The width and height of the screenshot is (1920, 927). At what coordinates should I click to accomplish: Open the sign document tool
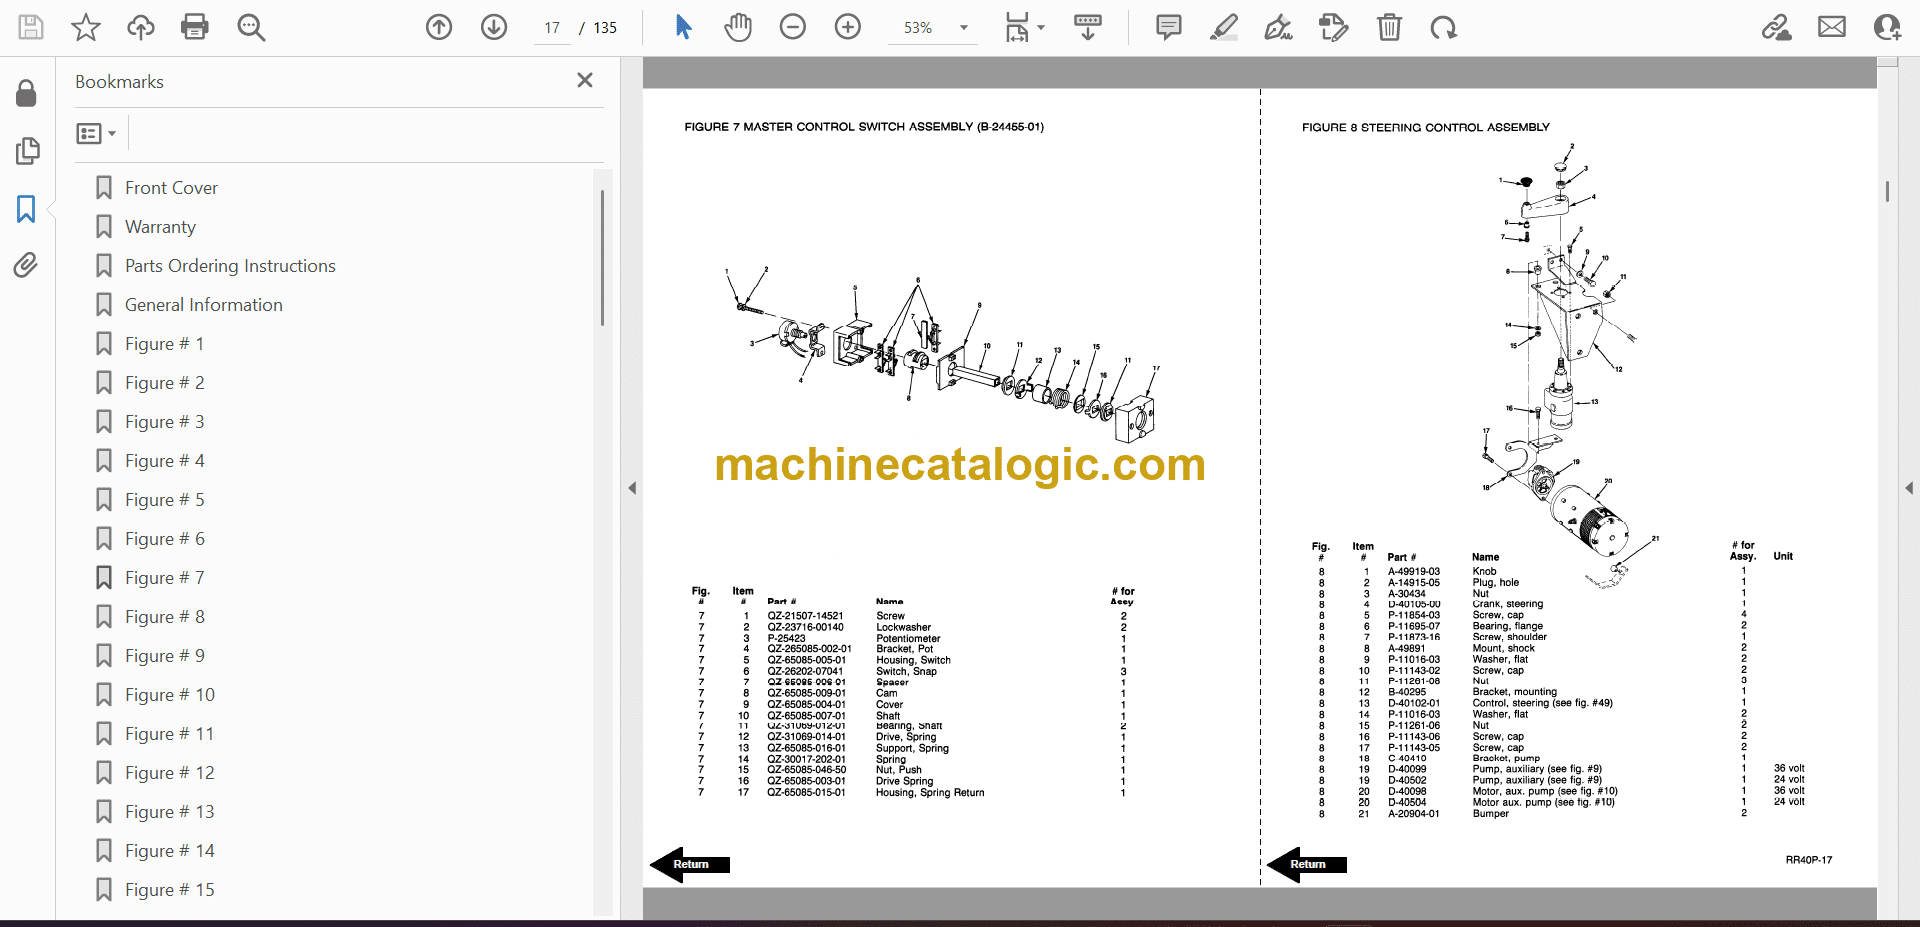[x=1278, y=27]
